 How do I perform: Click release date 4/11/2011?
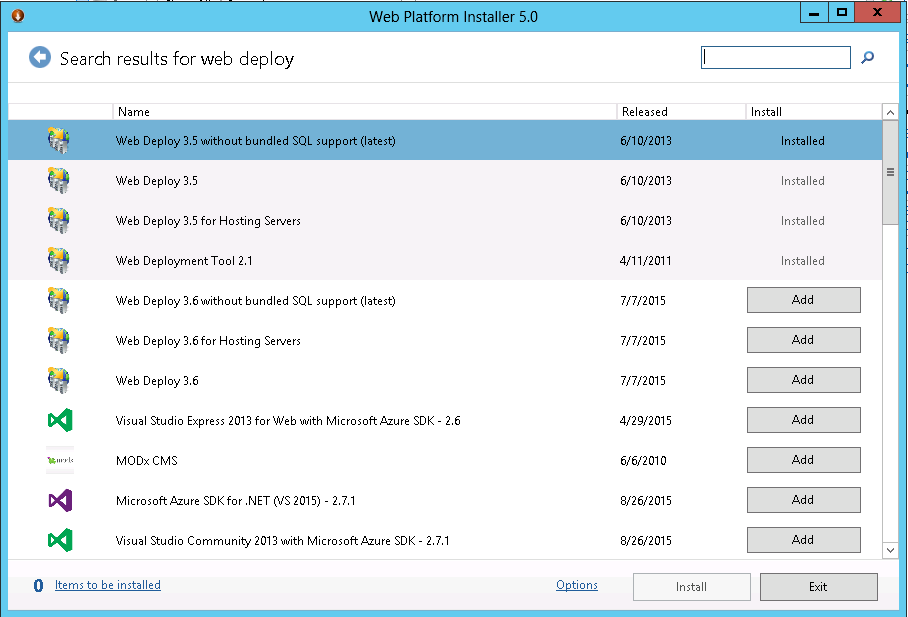(646, 261)
